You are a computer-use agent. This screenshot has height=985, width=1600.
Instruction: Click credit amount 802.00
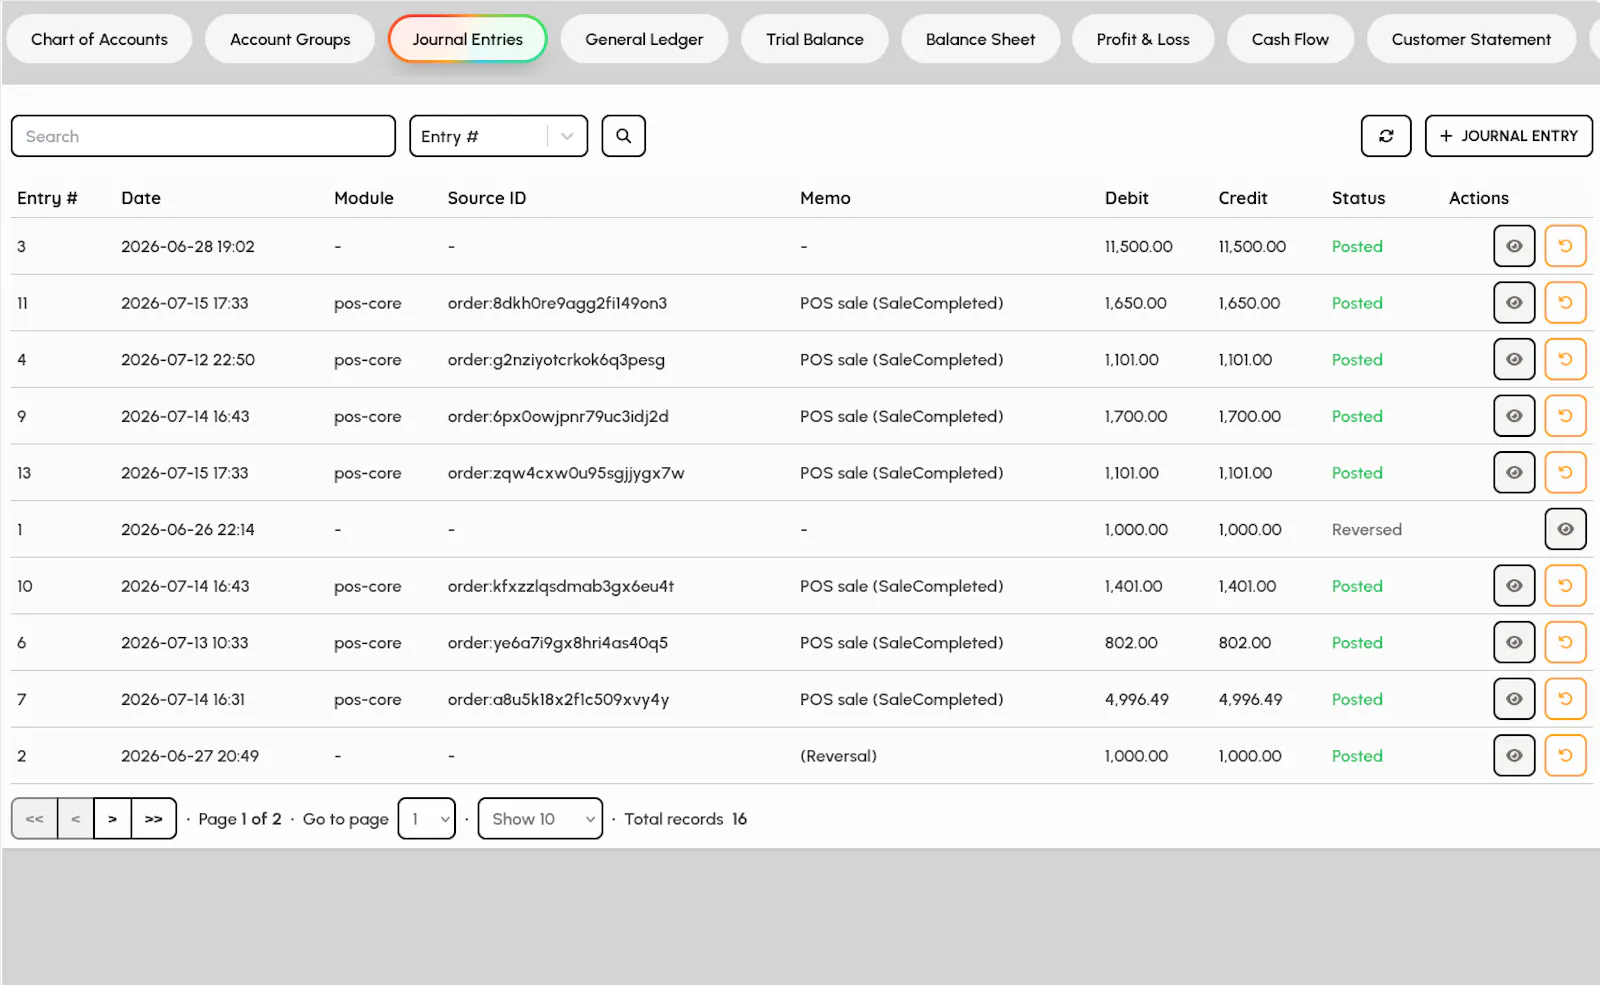coord(1244,643)
